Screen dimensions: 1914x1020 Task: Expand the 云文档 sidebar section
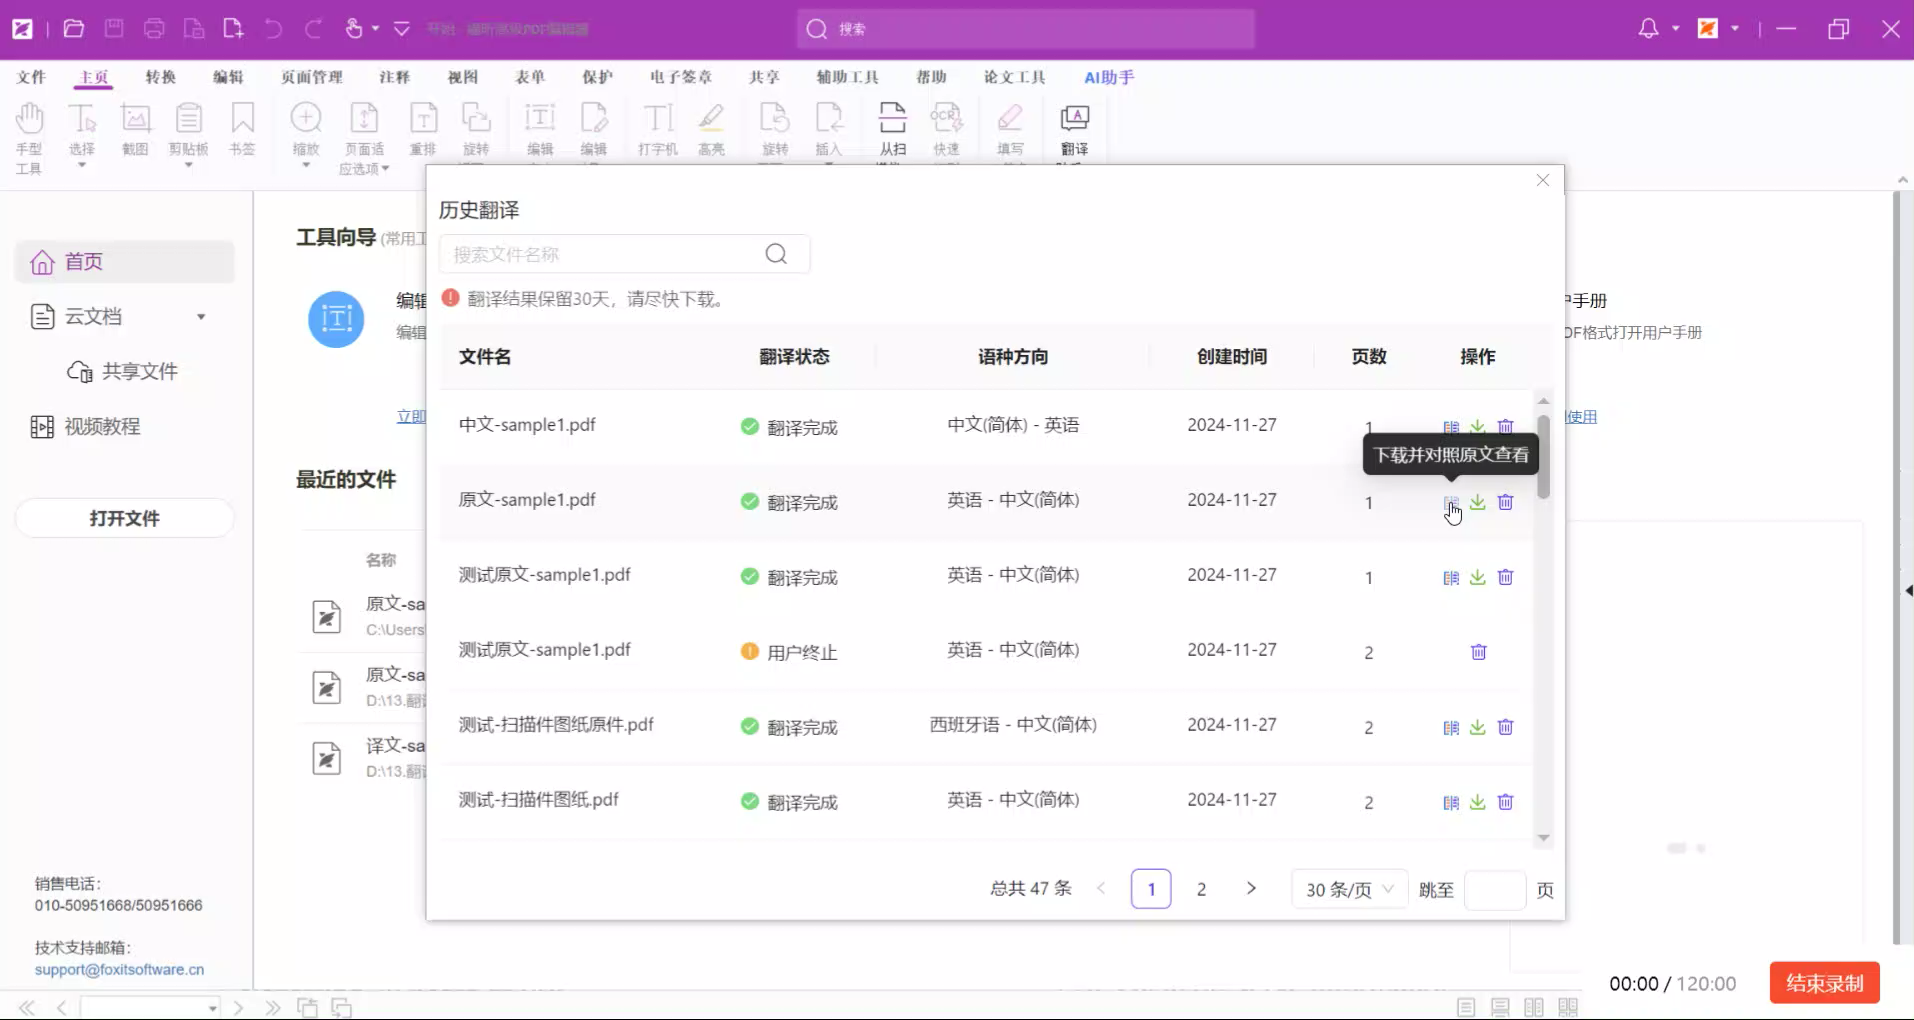coord(202,316)
